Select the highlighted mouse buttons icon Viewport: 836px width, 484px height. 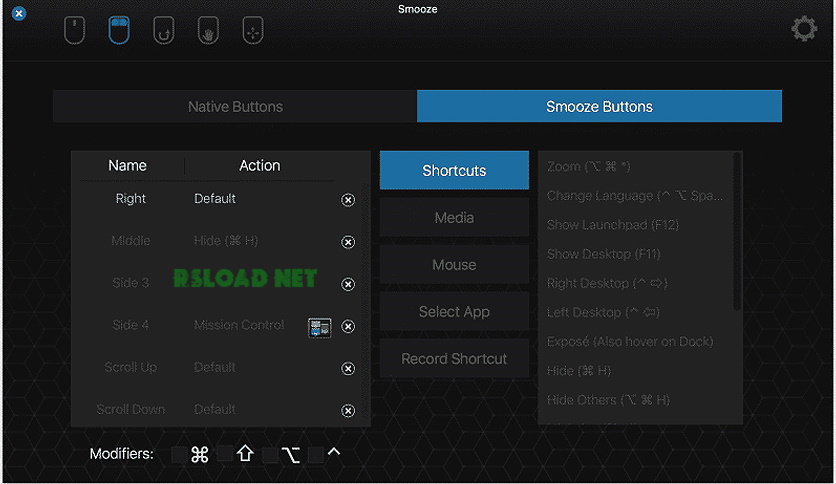pyautogui.click(x=119, y=30)
